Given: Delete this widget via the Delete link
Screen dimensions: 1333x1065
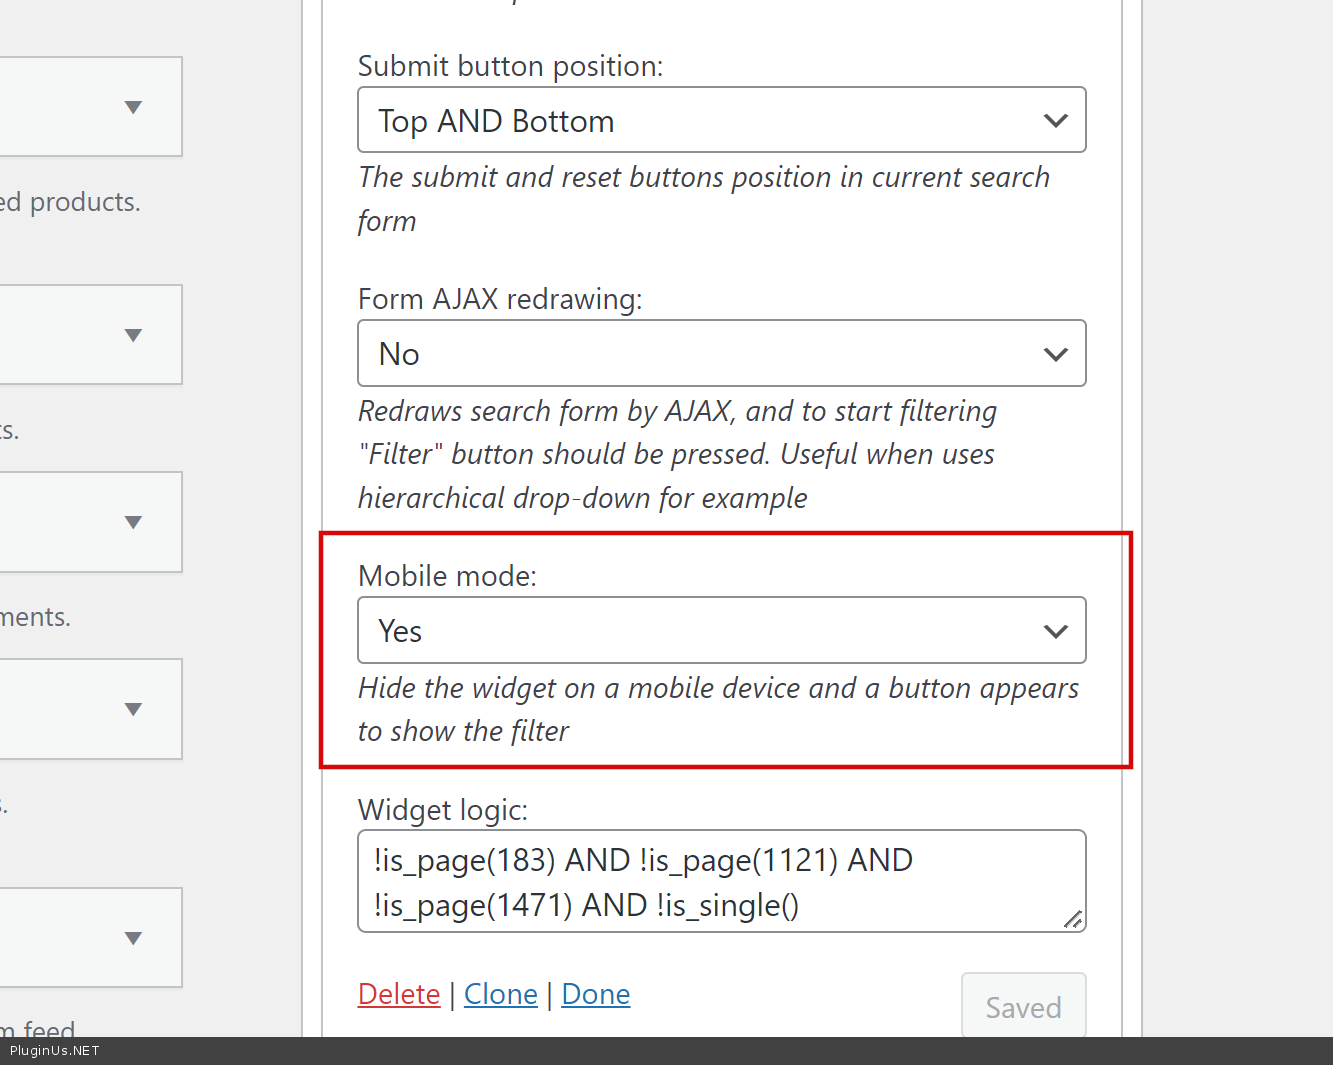Looking at the screenshot, I should 399,994.
